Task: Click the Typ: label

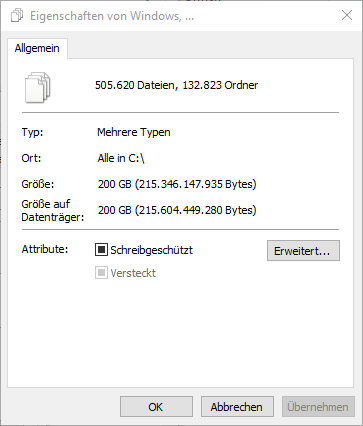Action: 32,132
